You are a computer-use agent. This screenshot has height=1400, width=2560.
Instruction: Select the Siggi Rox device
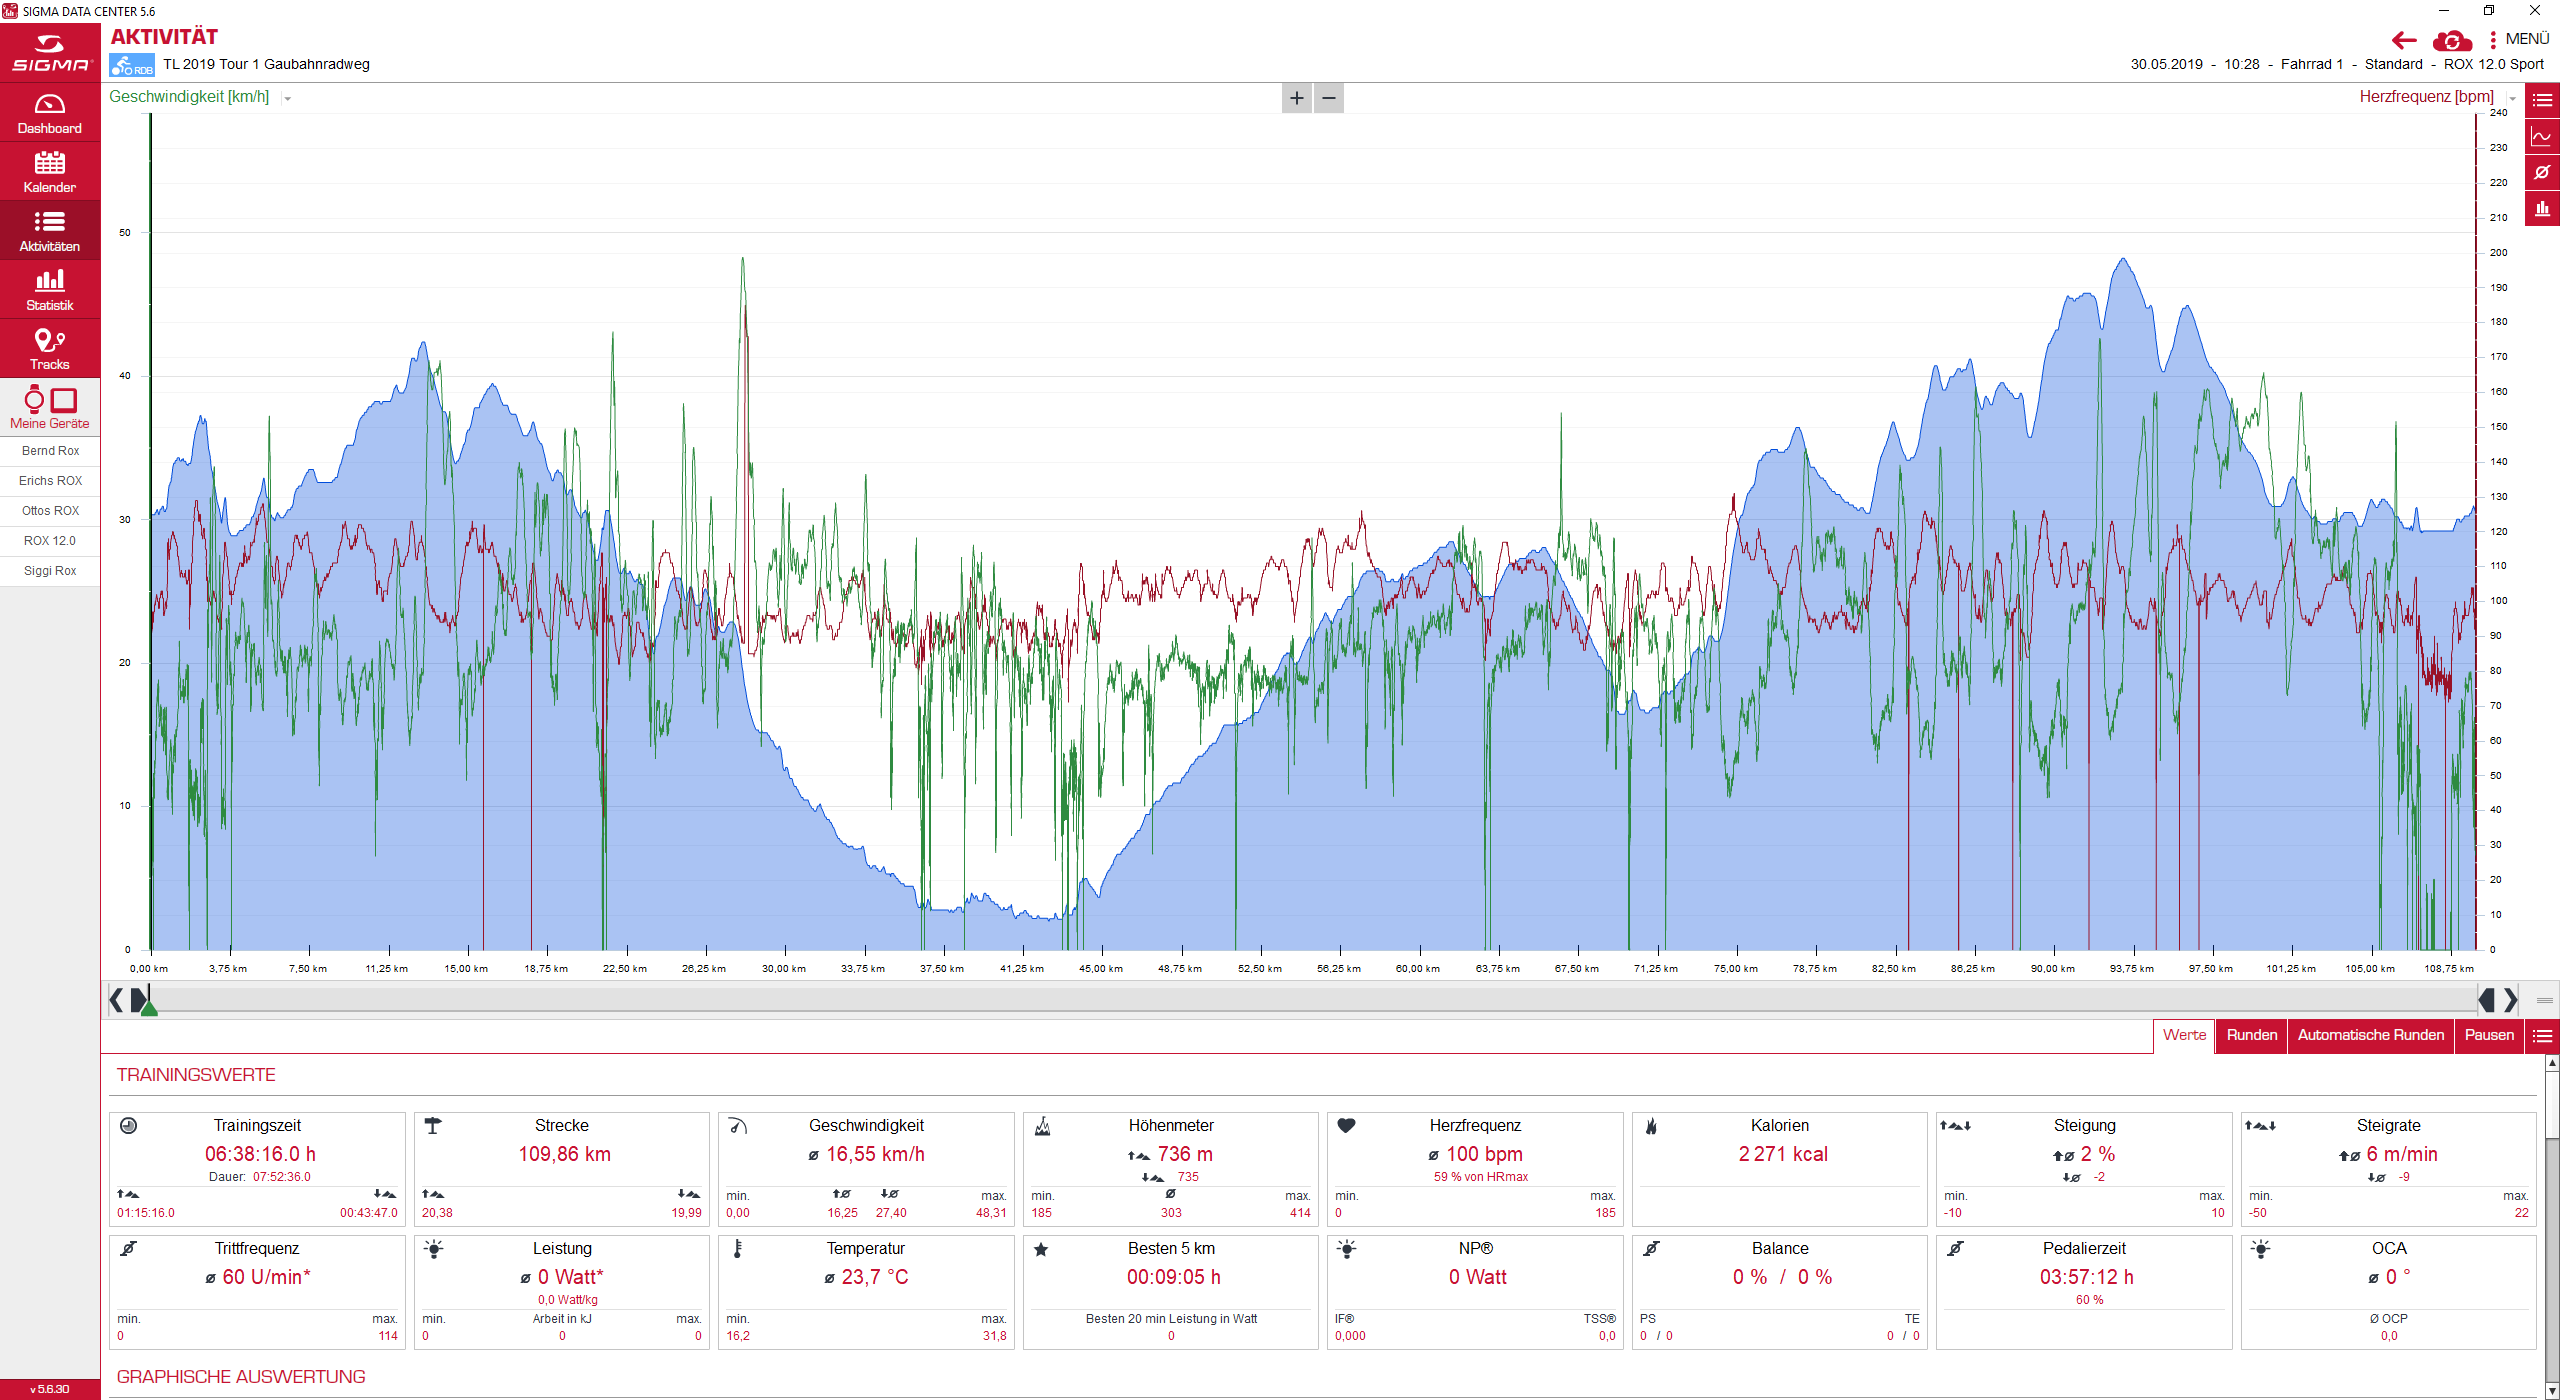[x=50, y=571]
